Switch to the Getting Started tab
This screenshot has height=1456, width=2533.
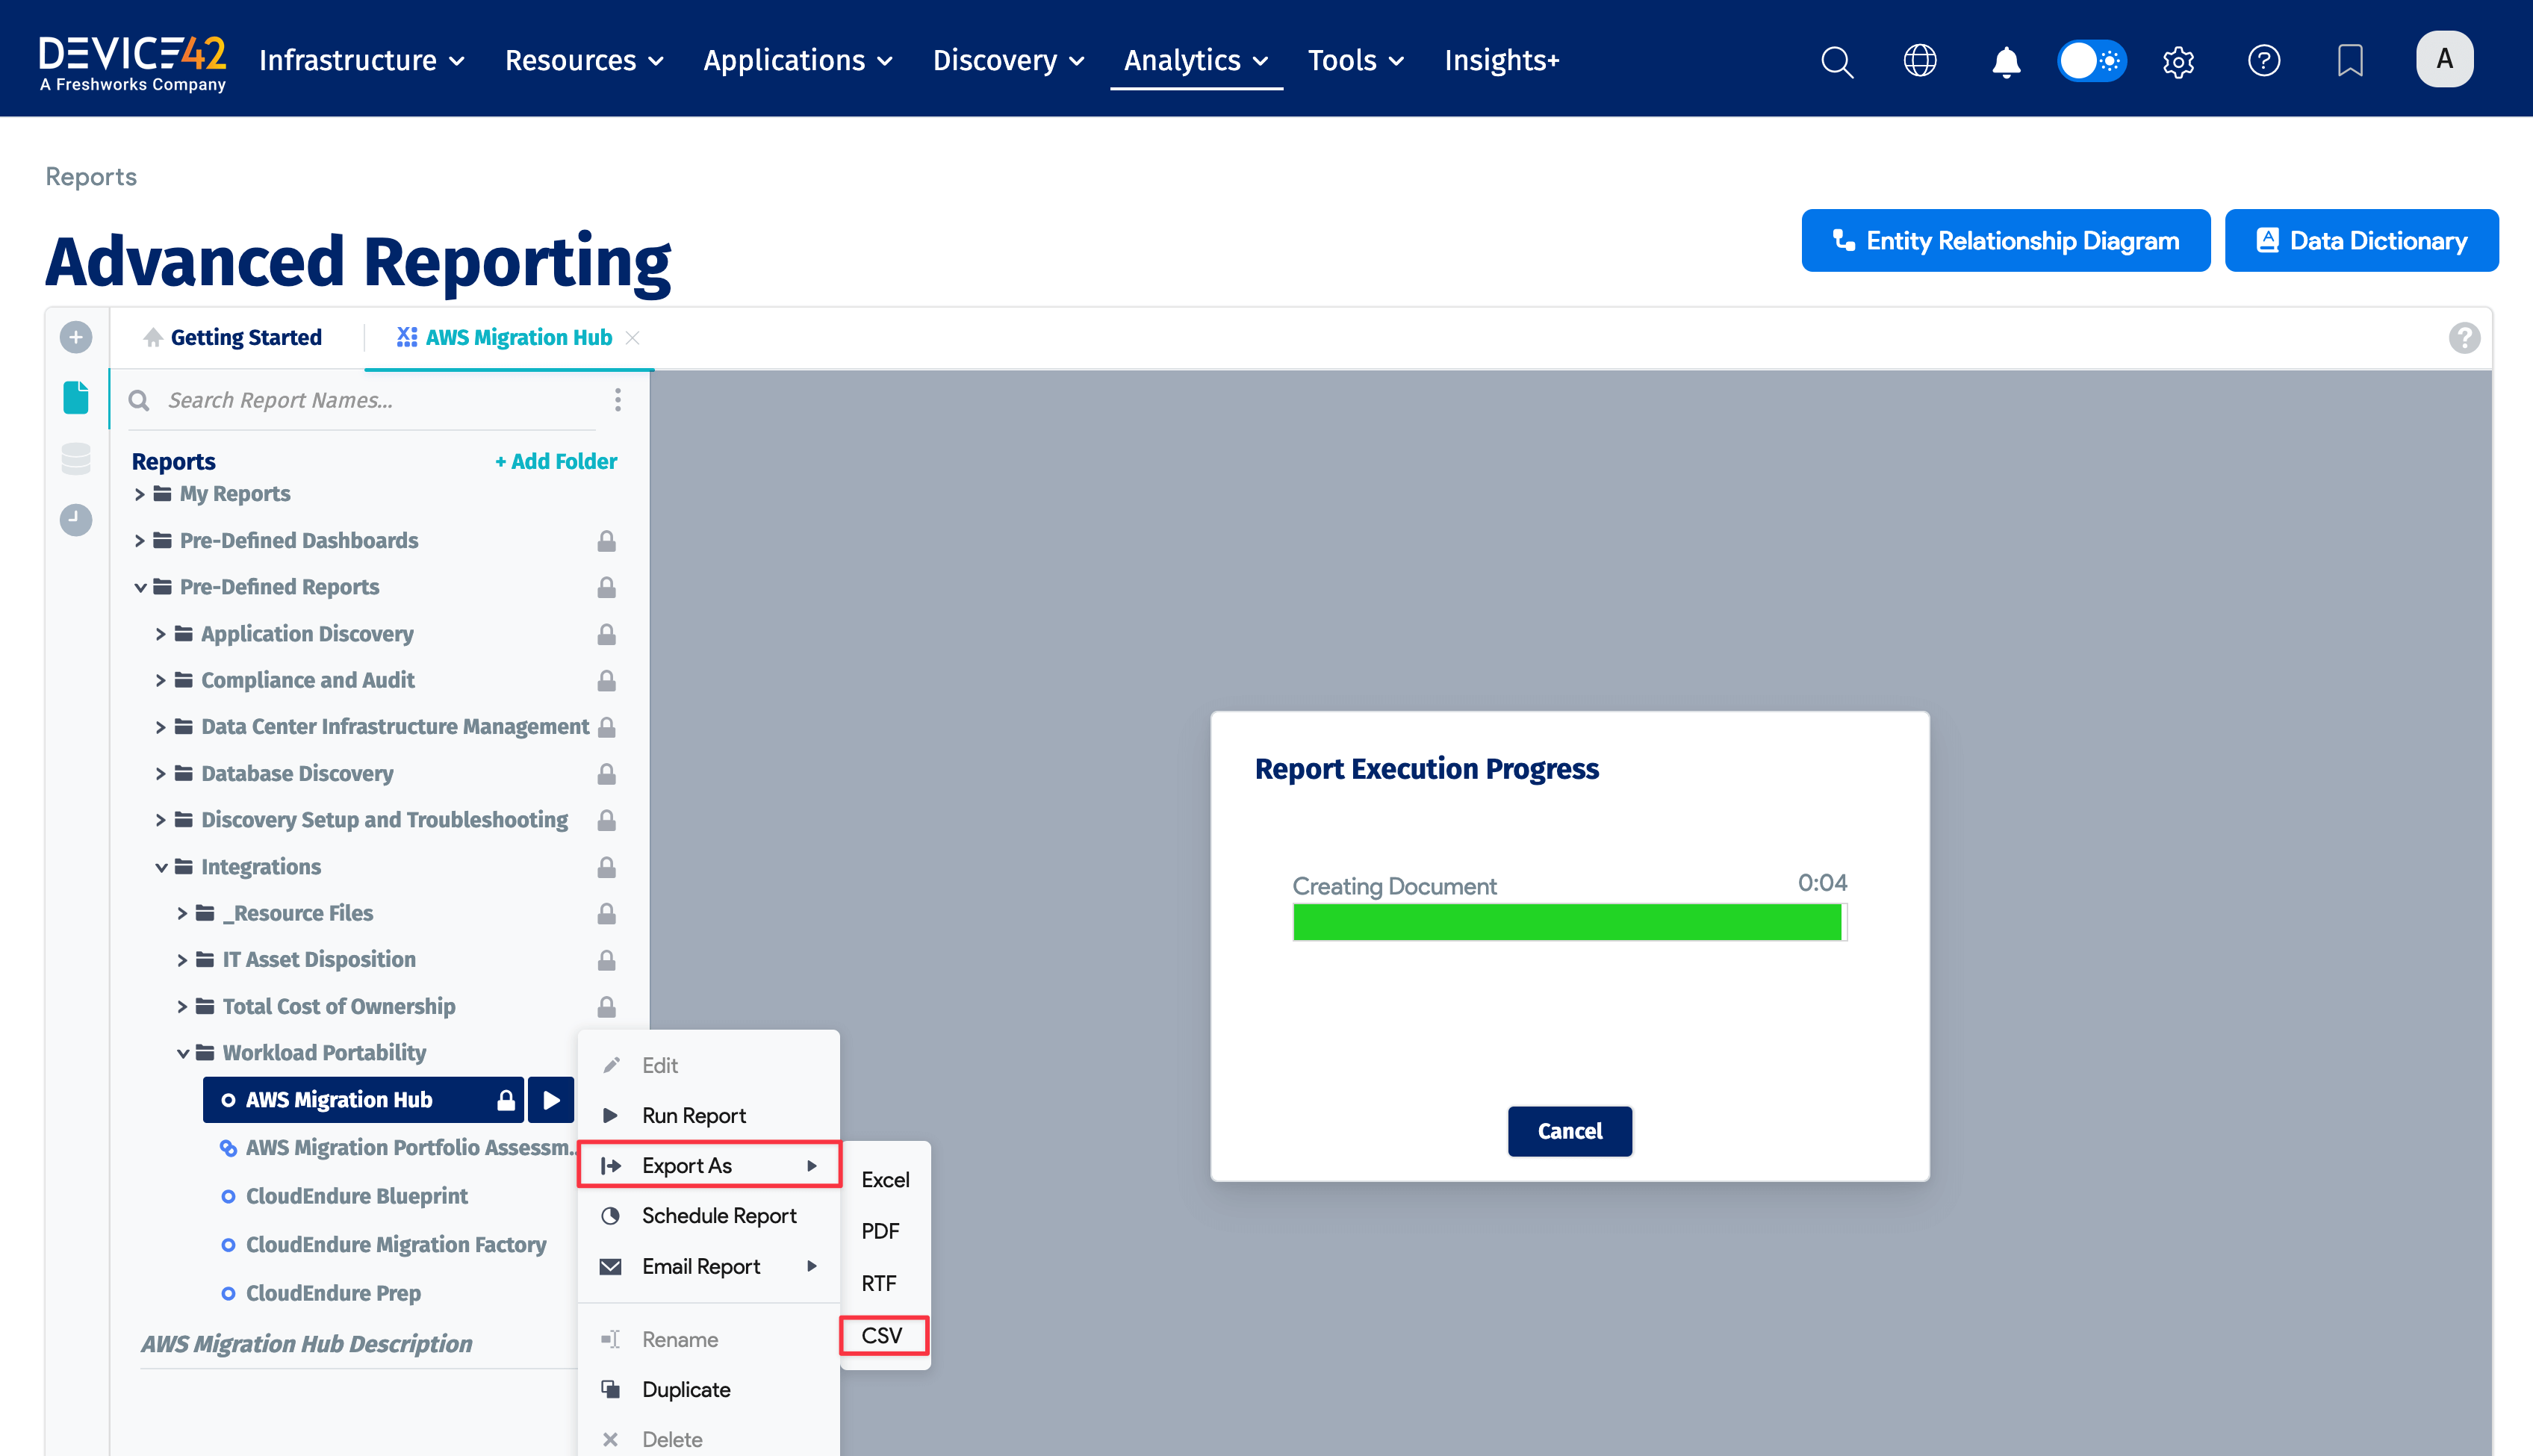(x=232, y=338)
